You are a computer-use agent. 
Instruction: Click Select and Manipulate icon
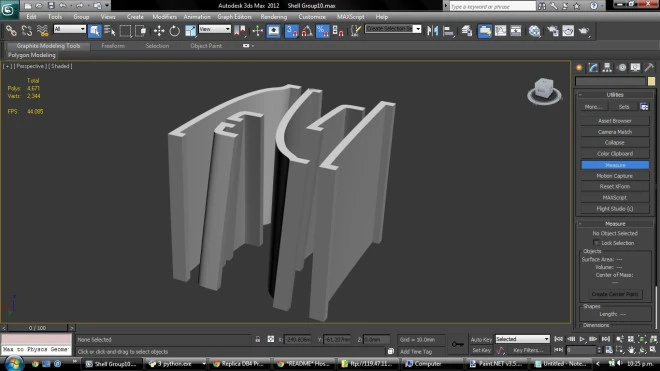pos(258,31)
